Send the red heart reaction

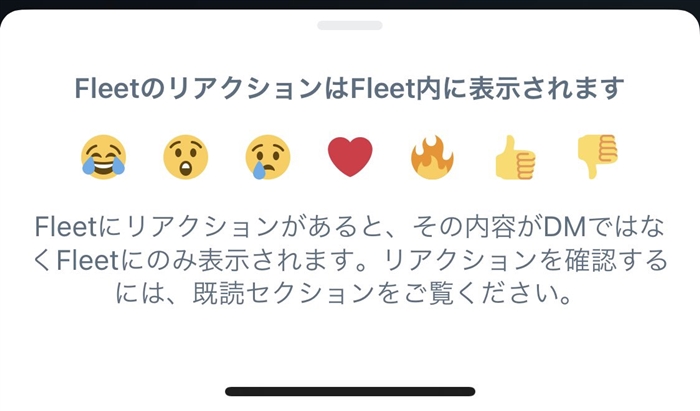coord(350,157)
